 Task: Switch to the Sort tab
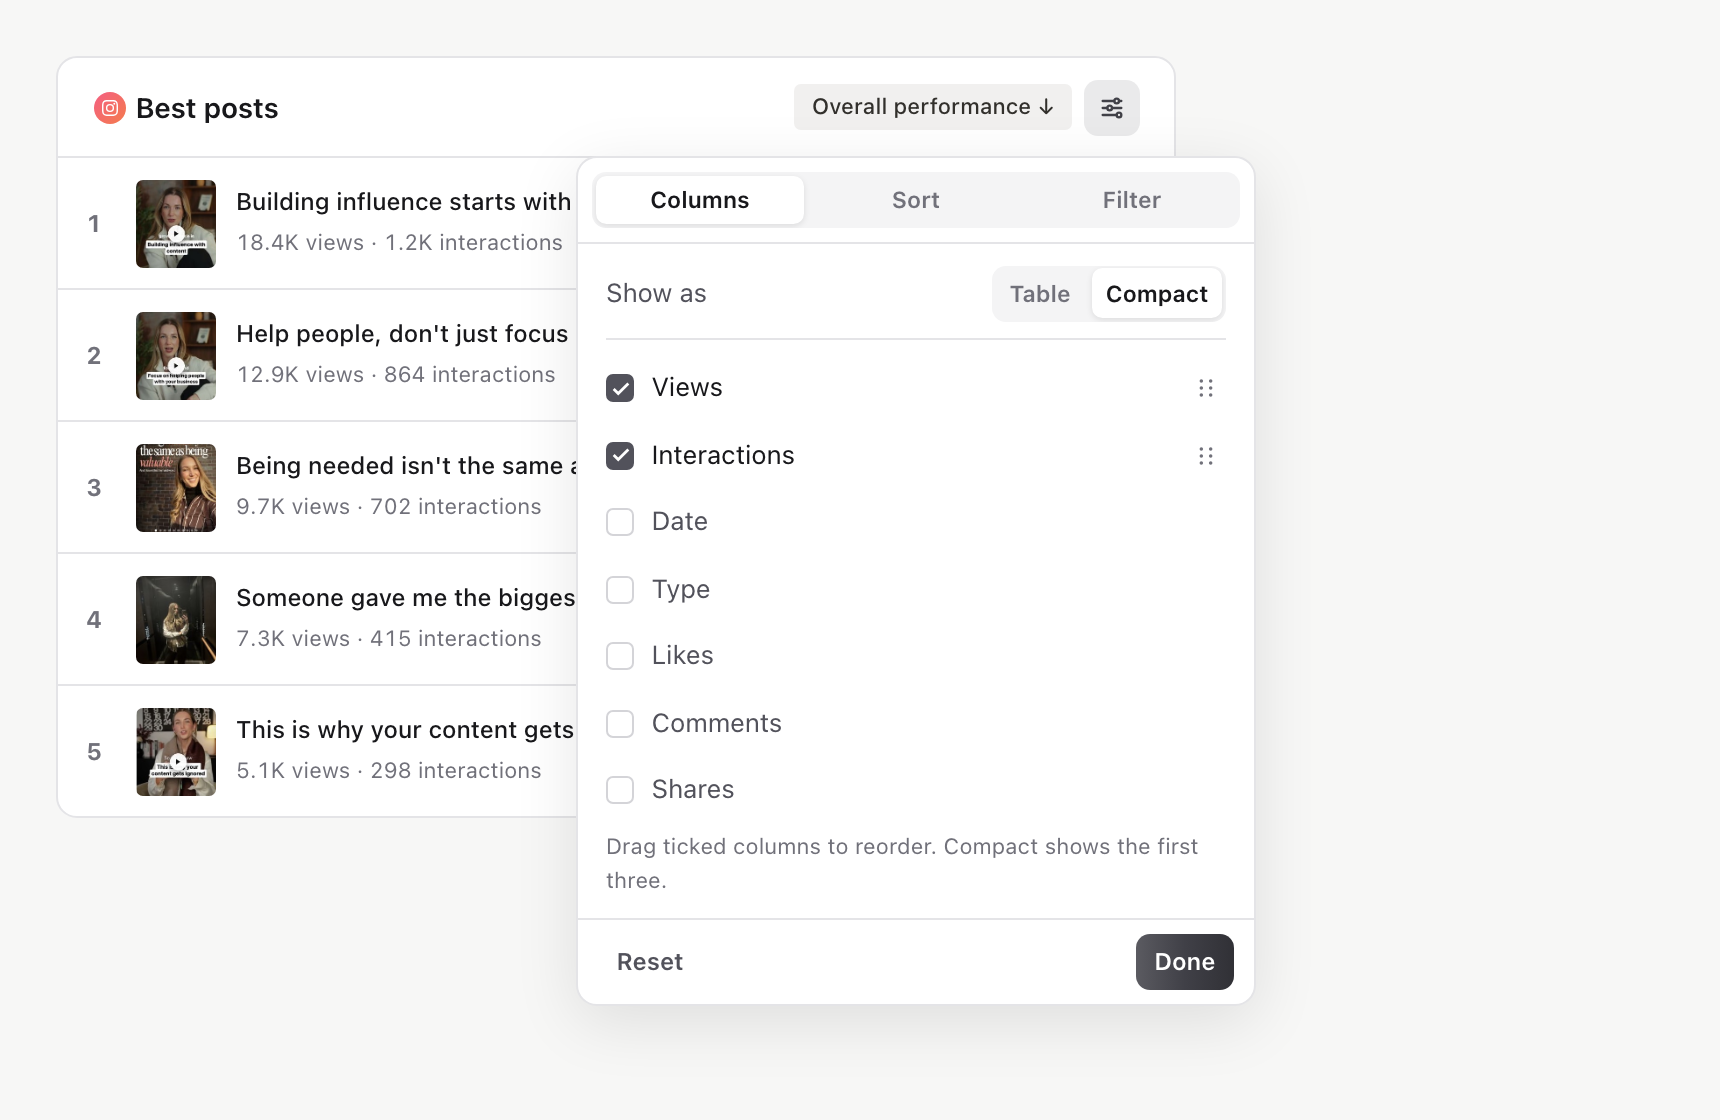point(916,200)
